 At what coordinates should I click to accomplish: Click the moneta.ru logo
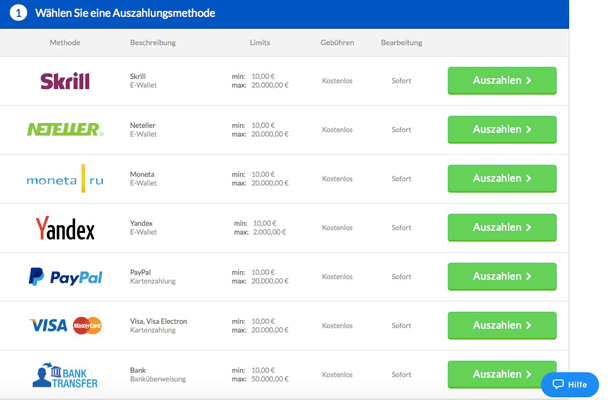(x=65, y=179)
